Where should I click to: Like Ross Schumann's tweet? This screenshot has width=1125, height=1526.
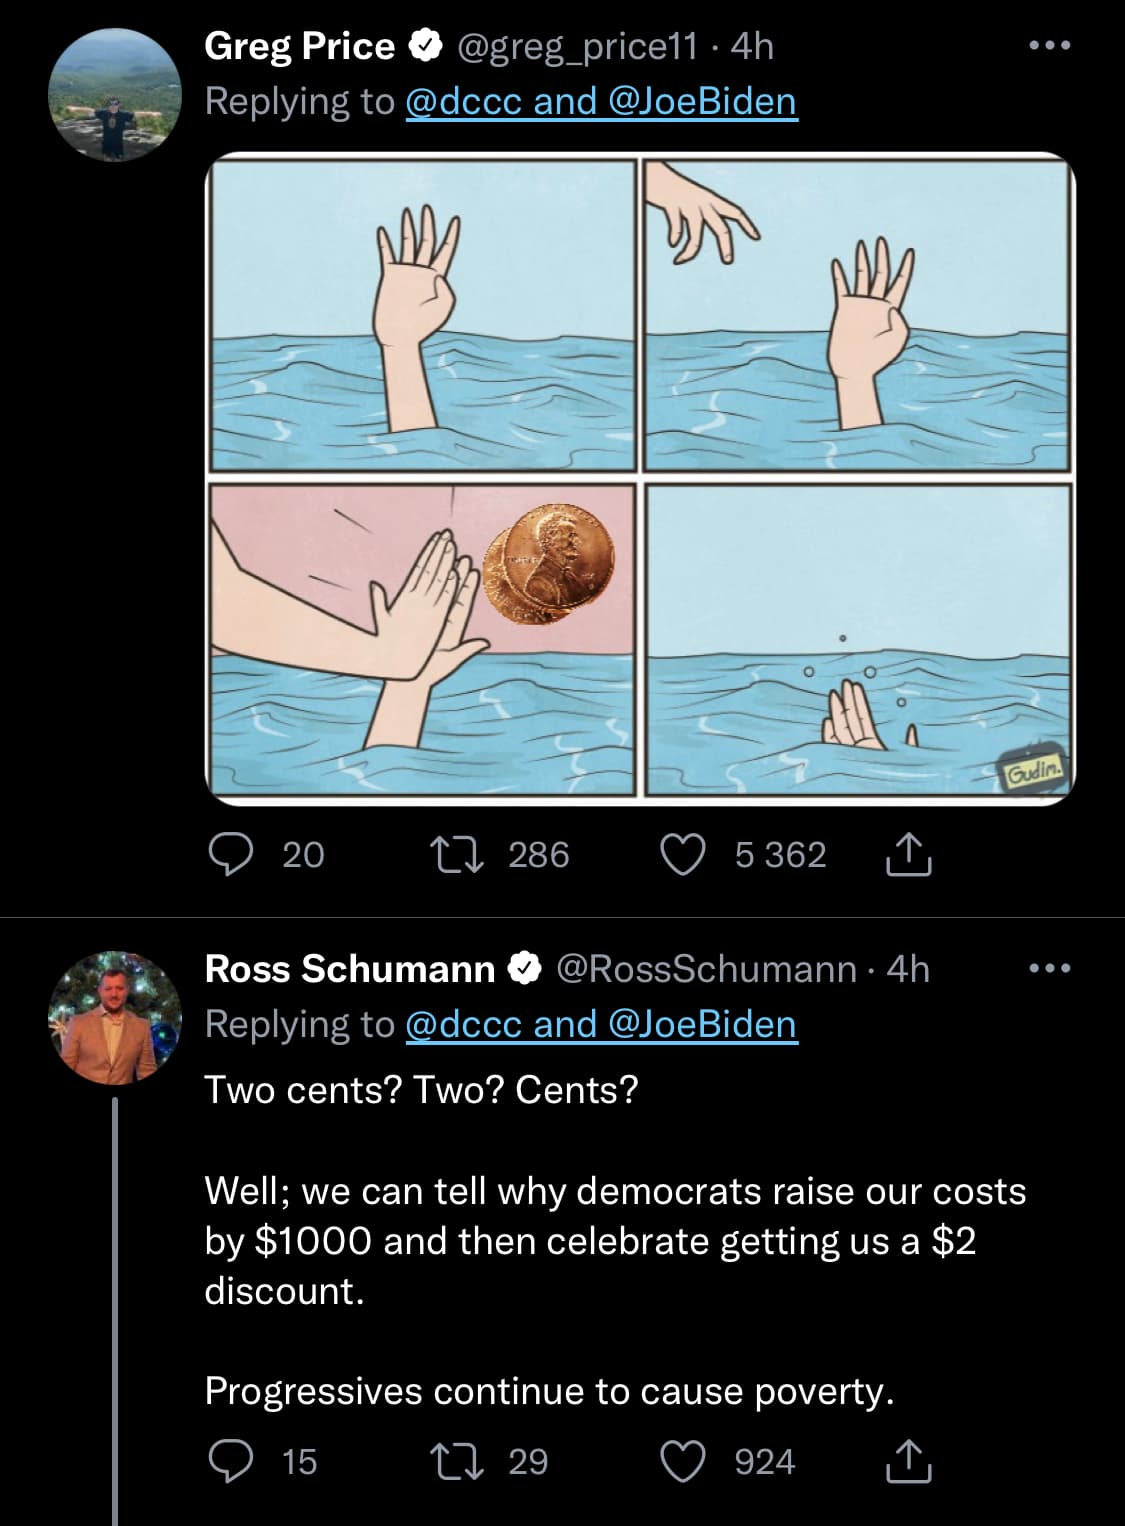tap(684, 1461)
